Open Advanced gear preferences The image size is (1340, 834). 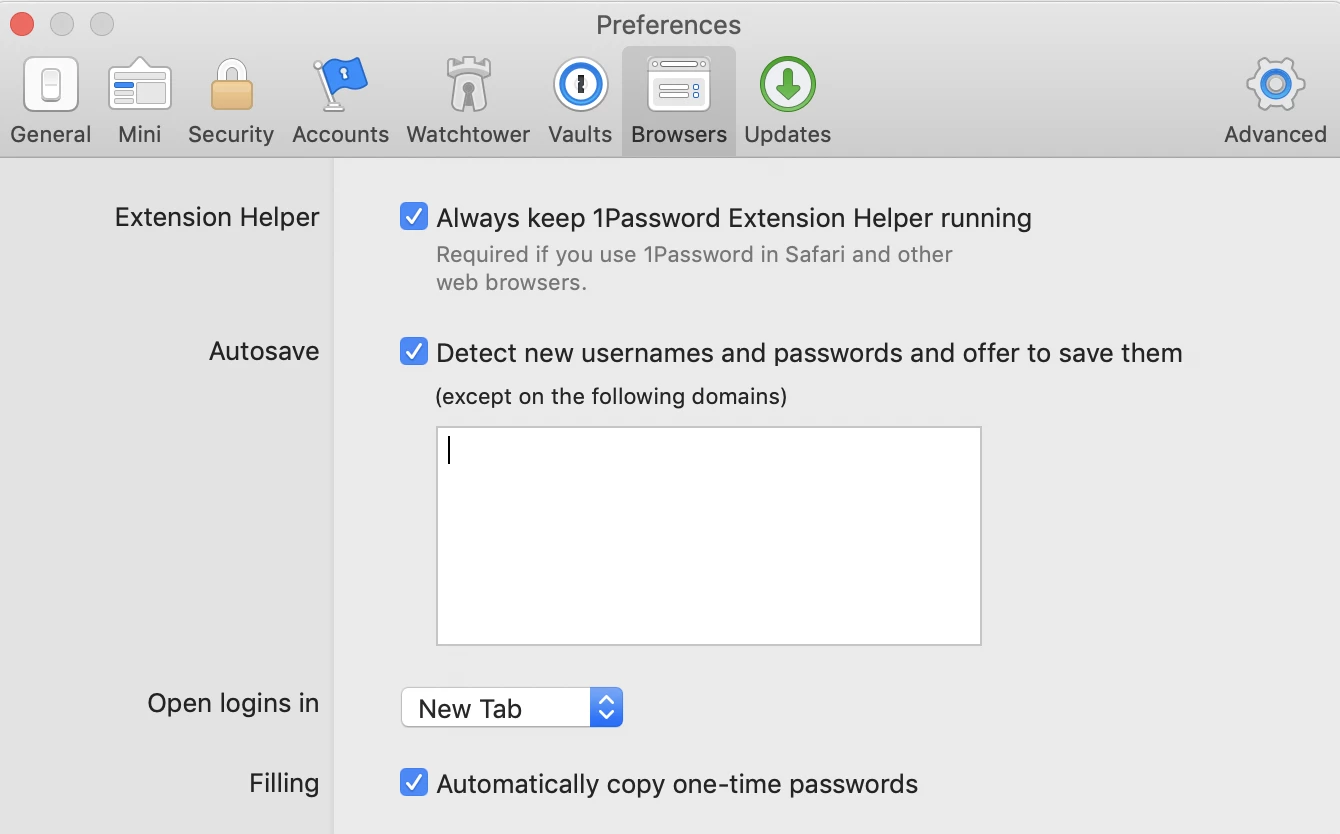[x=1275, y=84]
